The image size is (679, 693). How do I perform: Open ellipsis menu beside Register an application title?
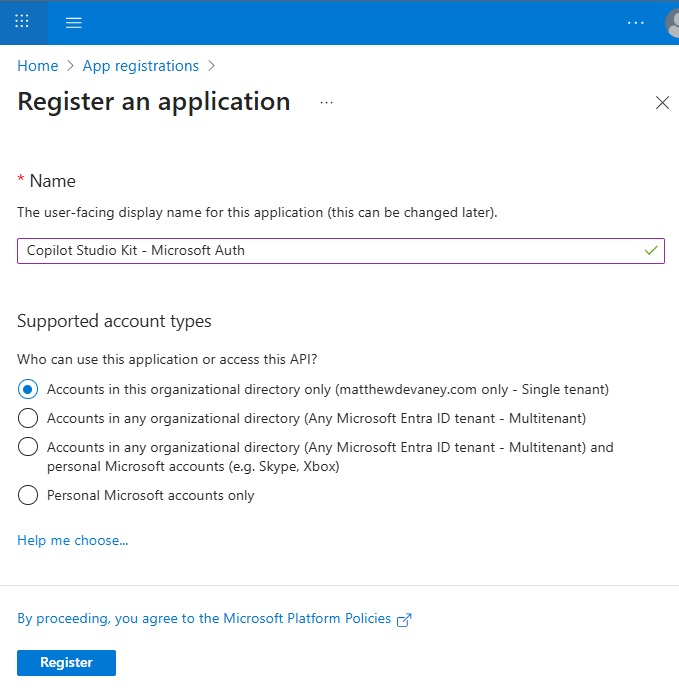[326, 102]
